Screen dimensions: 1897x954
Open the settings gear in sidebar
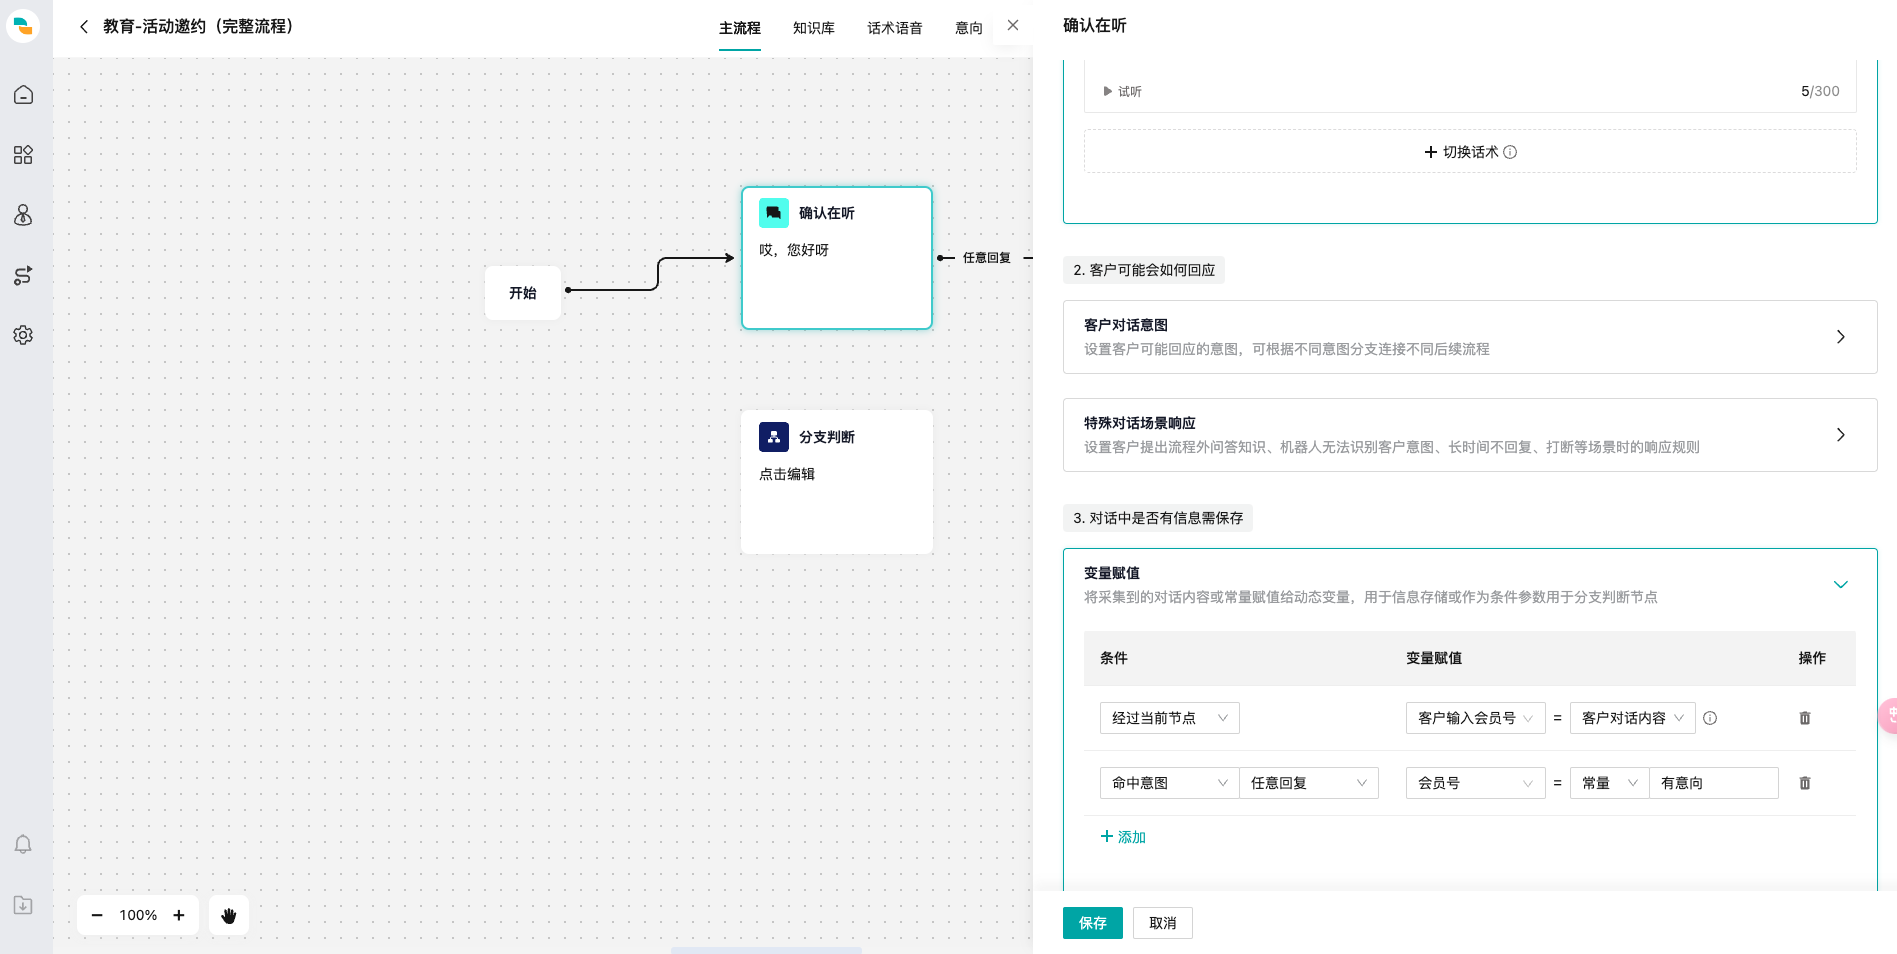[23, 335]
